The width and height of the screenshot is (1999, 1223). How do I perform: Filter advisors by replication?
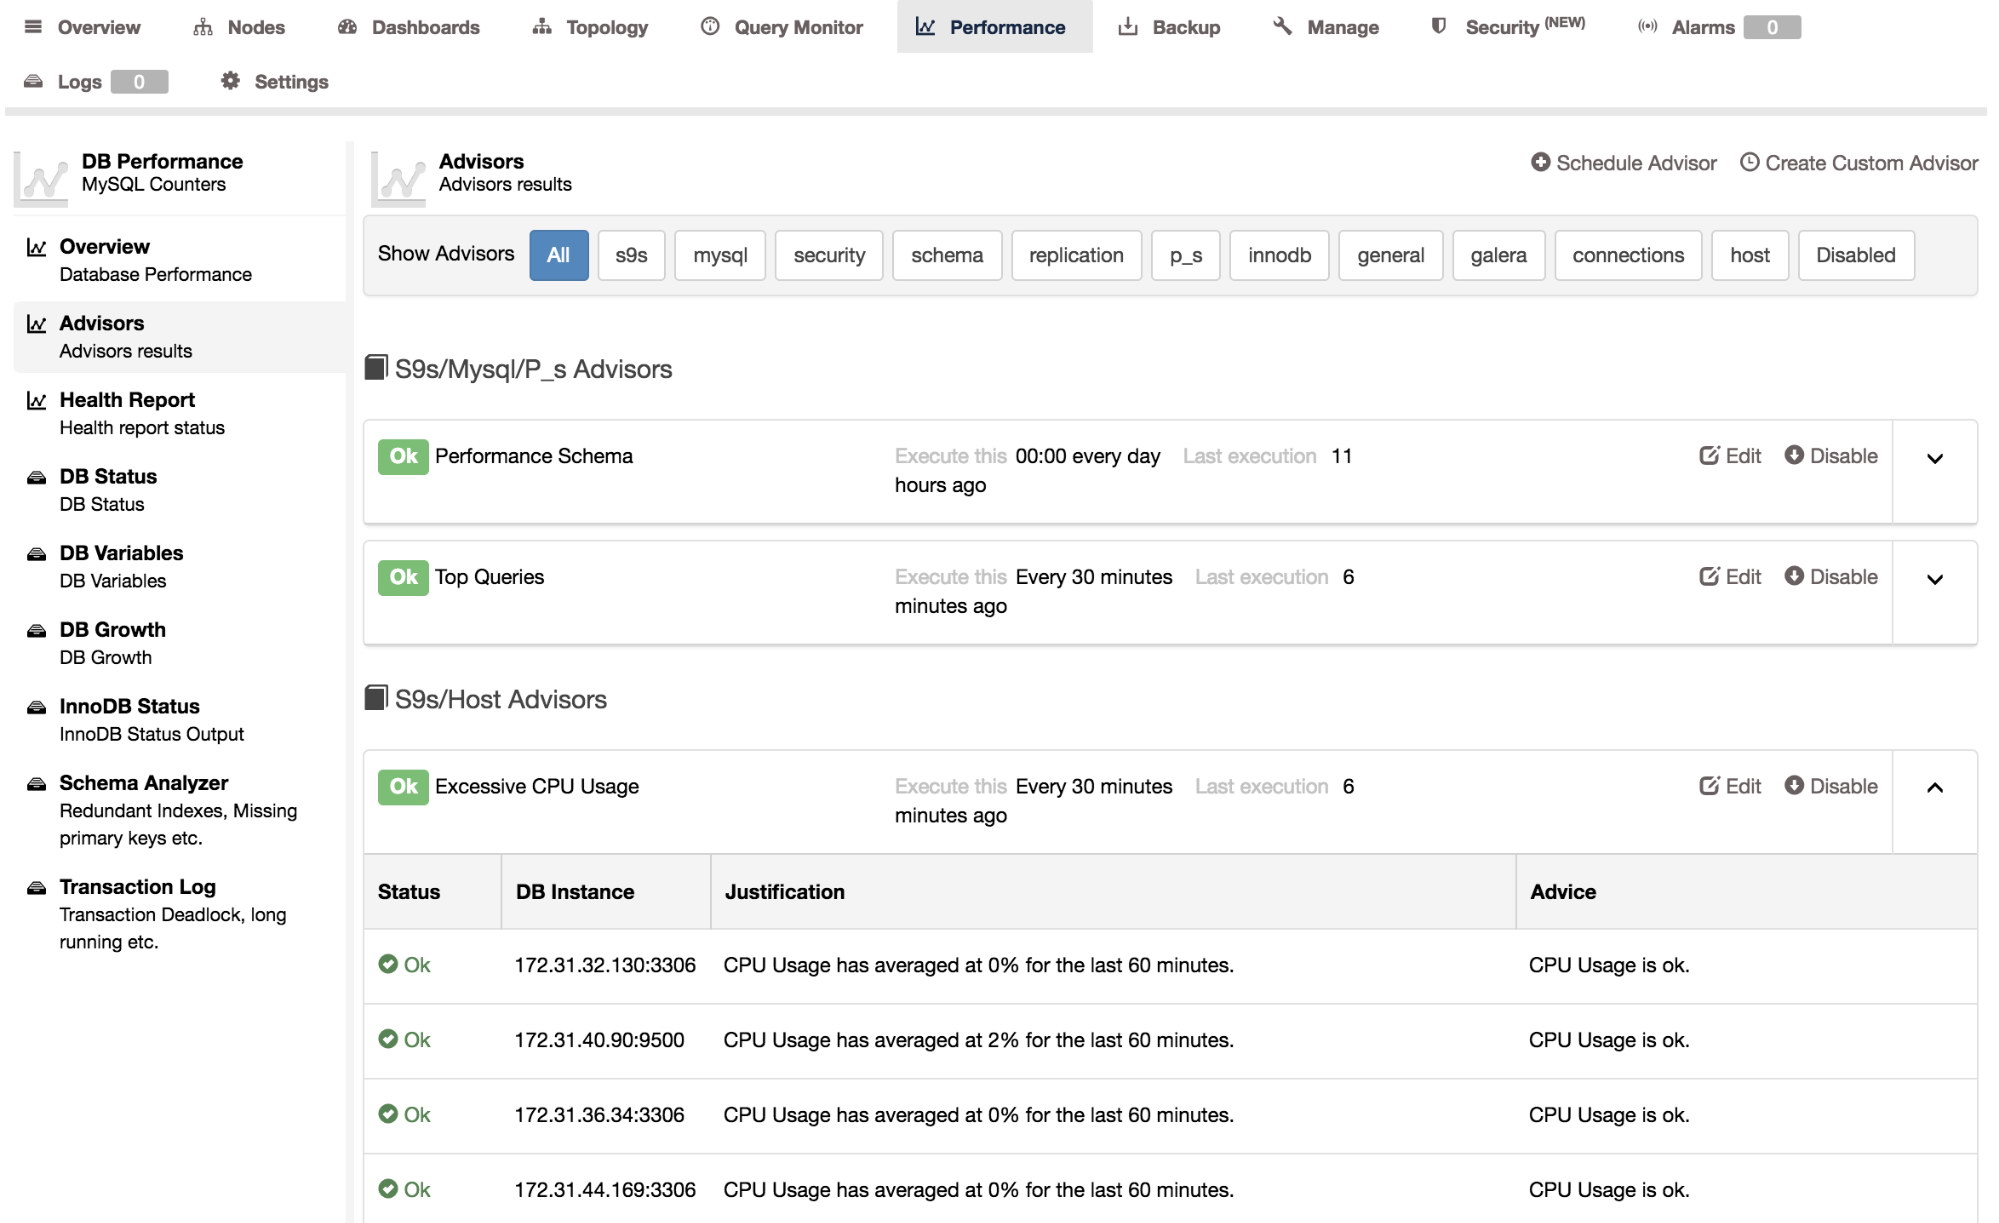point(1076,255)
